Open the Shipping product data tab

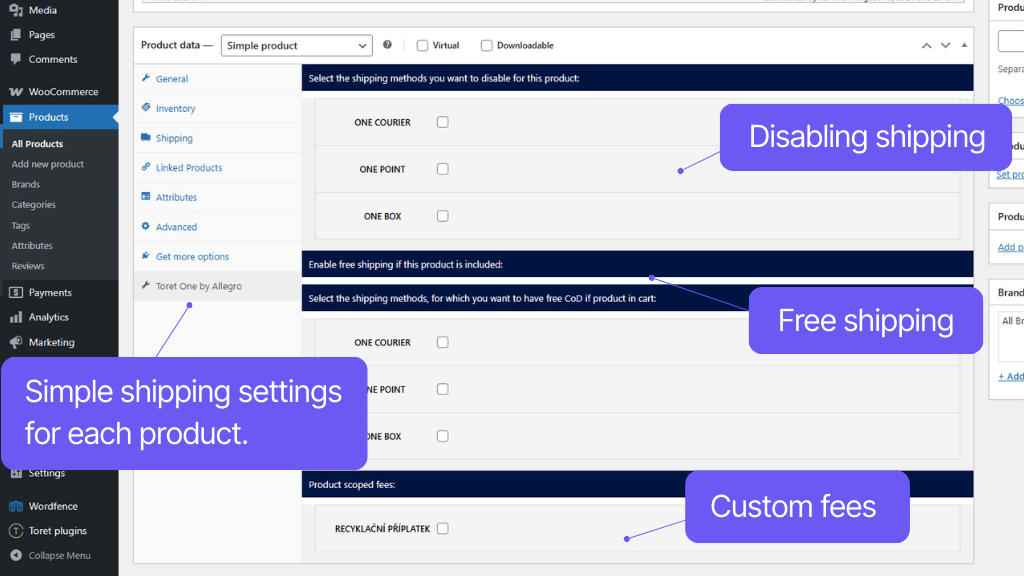[x=217, y=138]
